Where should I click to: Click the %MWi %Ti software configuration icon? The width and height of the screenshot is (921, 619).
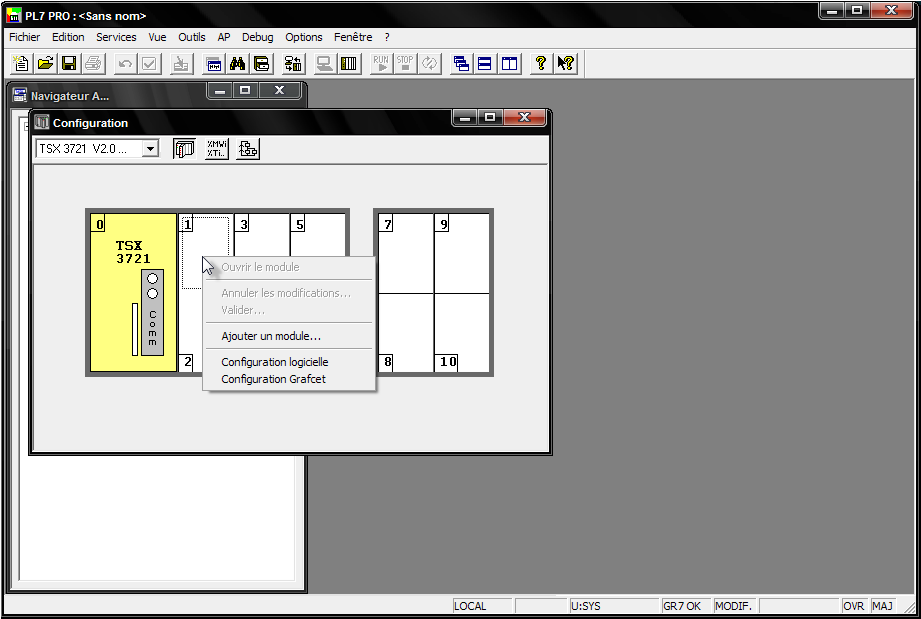tap(216, 149)
